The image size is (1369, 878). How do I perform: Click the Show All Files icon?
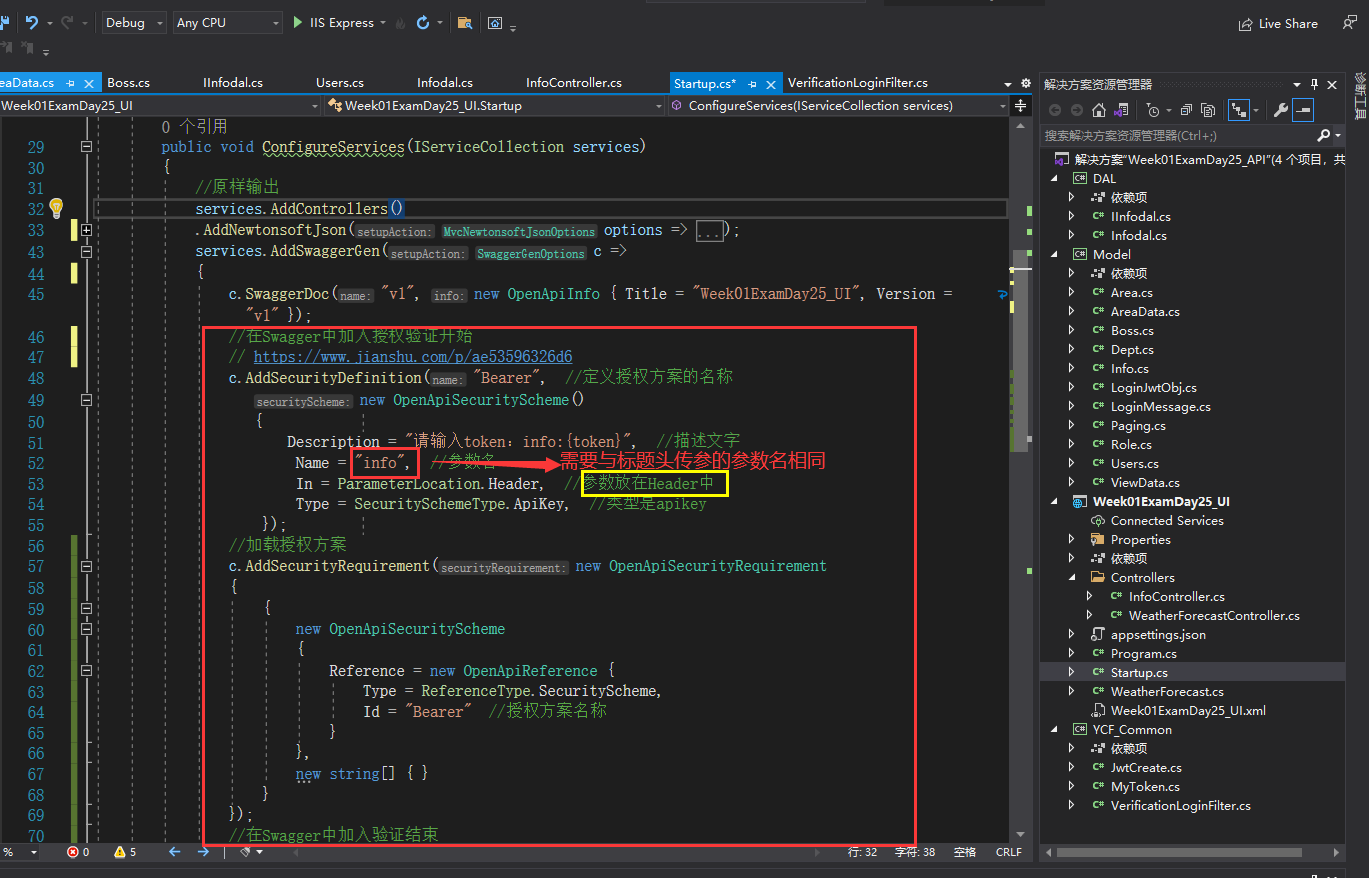point(1208,110)
